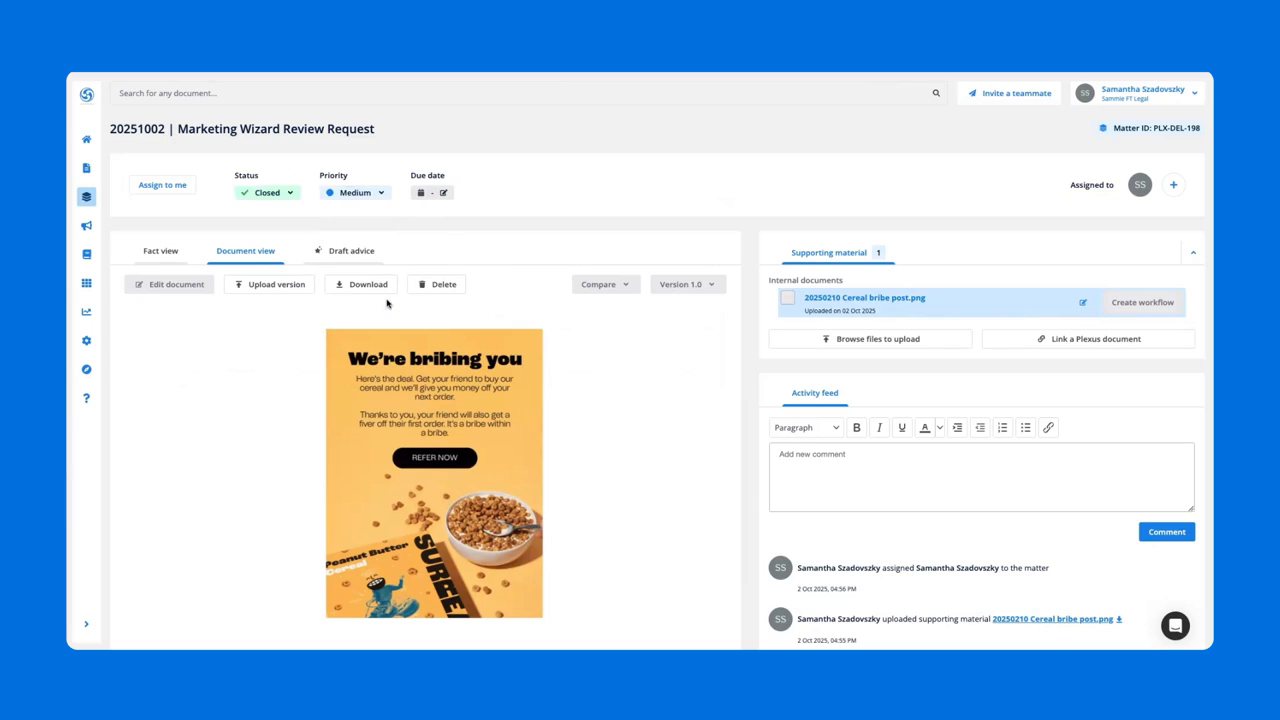
Task: Insert bulleted list in comment editor
Action: pos(1025,428)
